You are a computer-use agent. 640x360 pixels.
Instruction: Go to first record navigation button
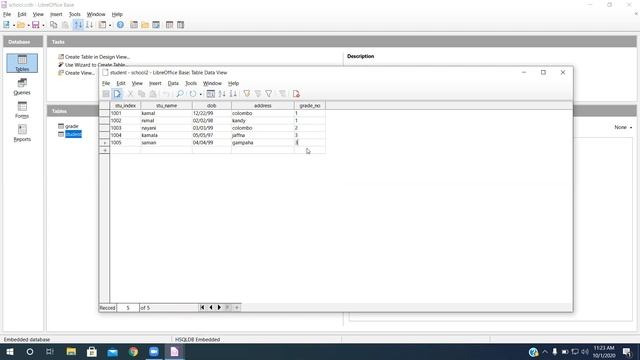(202, 307)
